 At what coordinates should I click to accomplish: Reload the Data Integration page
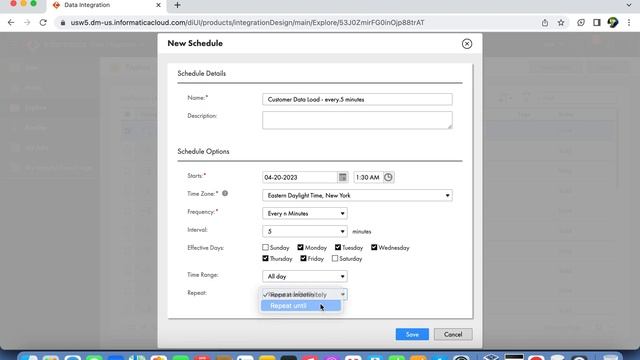[43, 22]
